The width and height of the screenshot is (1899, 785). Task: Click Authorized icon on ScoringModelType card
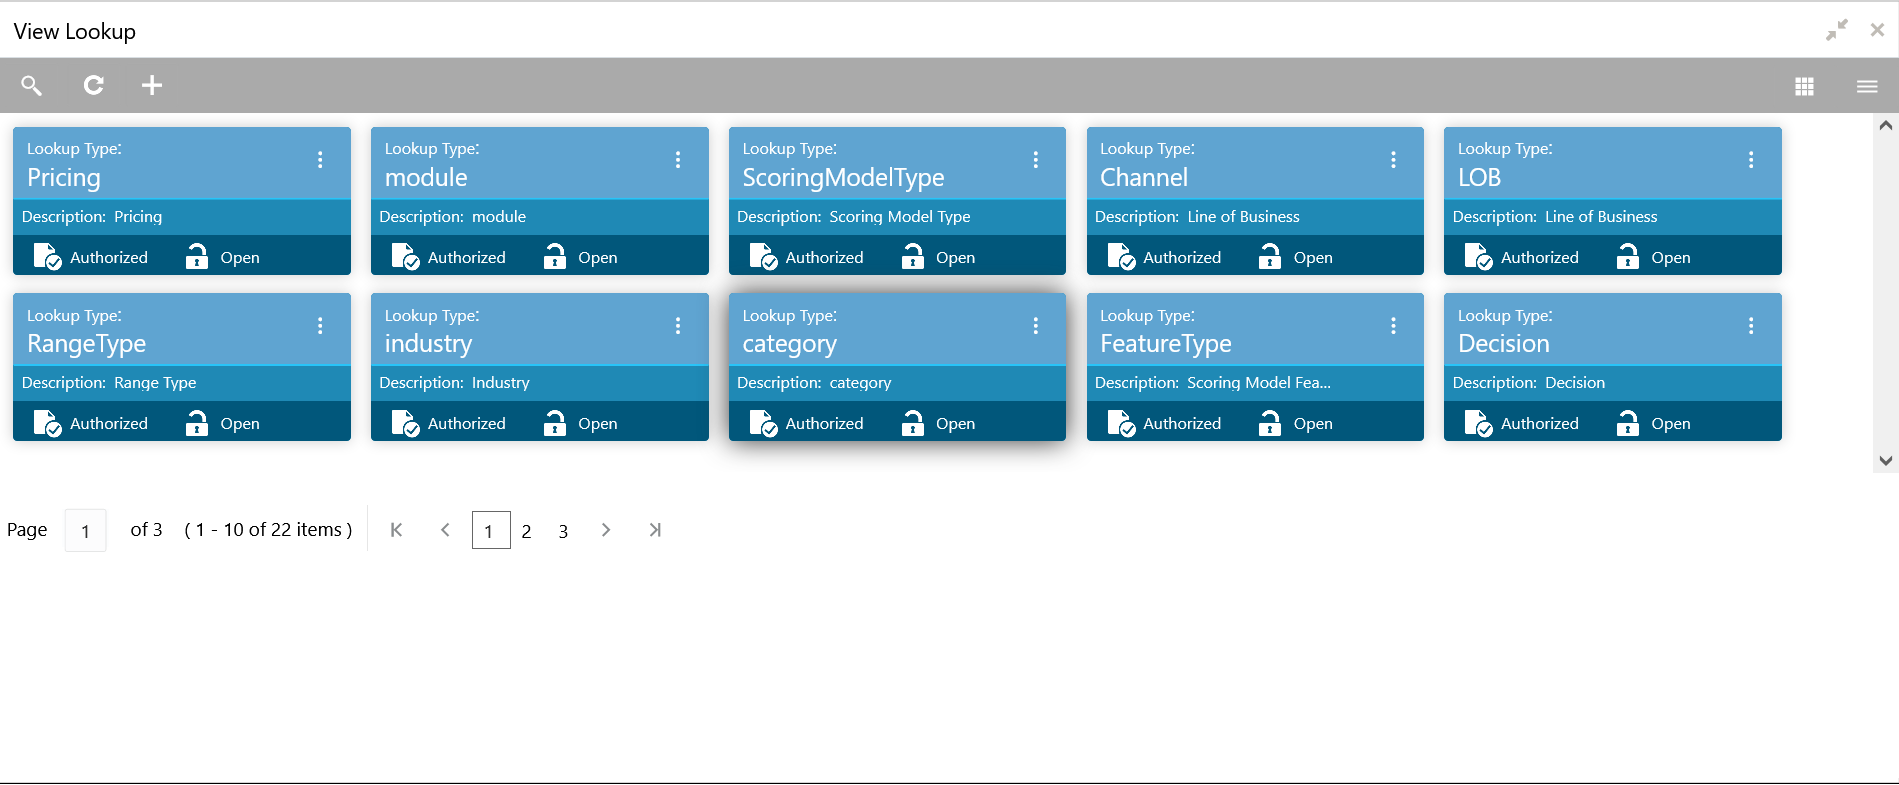click(763, 257)
